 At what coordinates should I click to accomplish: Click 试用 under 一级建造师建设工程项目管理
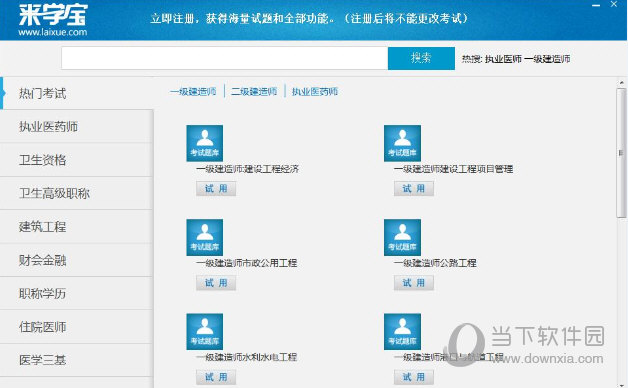pyautogui.click(x=414, y=189)
